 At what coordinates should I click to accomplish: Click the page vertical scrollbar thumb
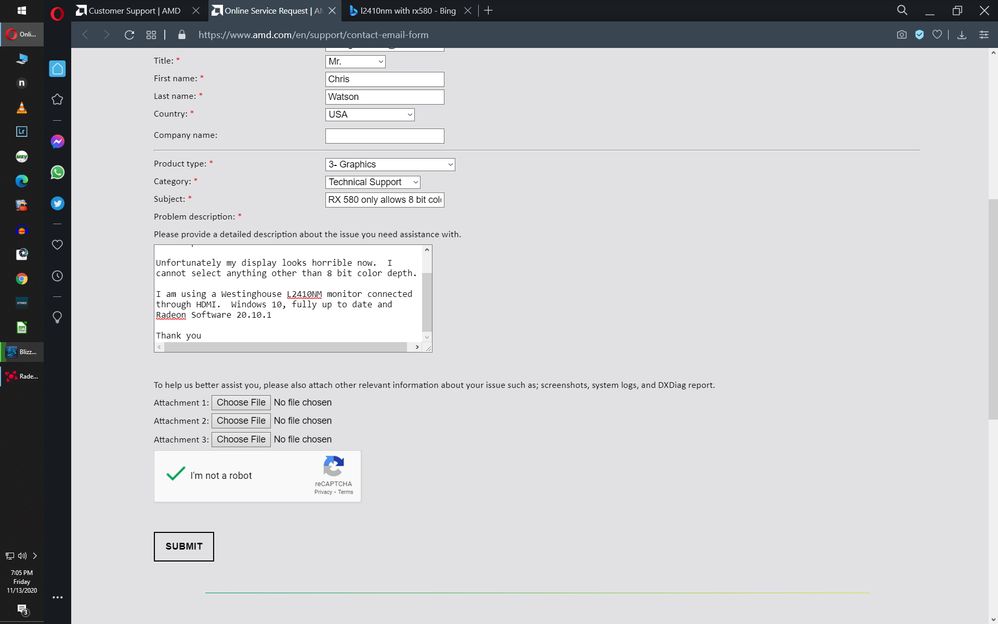992,309
